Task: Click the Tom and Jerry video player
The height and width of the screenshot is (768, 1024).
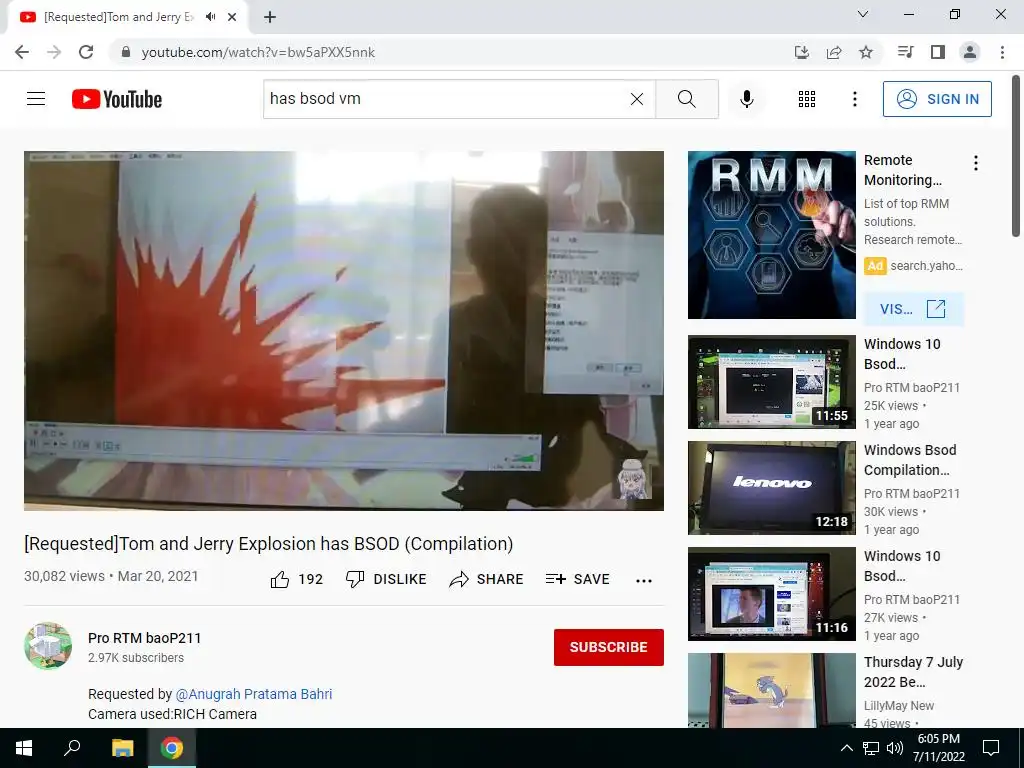Action: (x=344, y=330)
